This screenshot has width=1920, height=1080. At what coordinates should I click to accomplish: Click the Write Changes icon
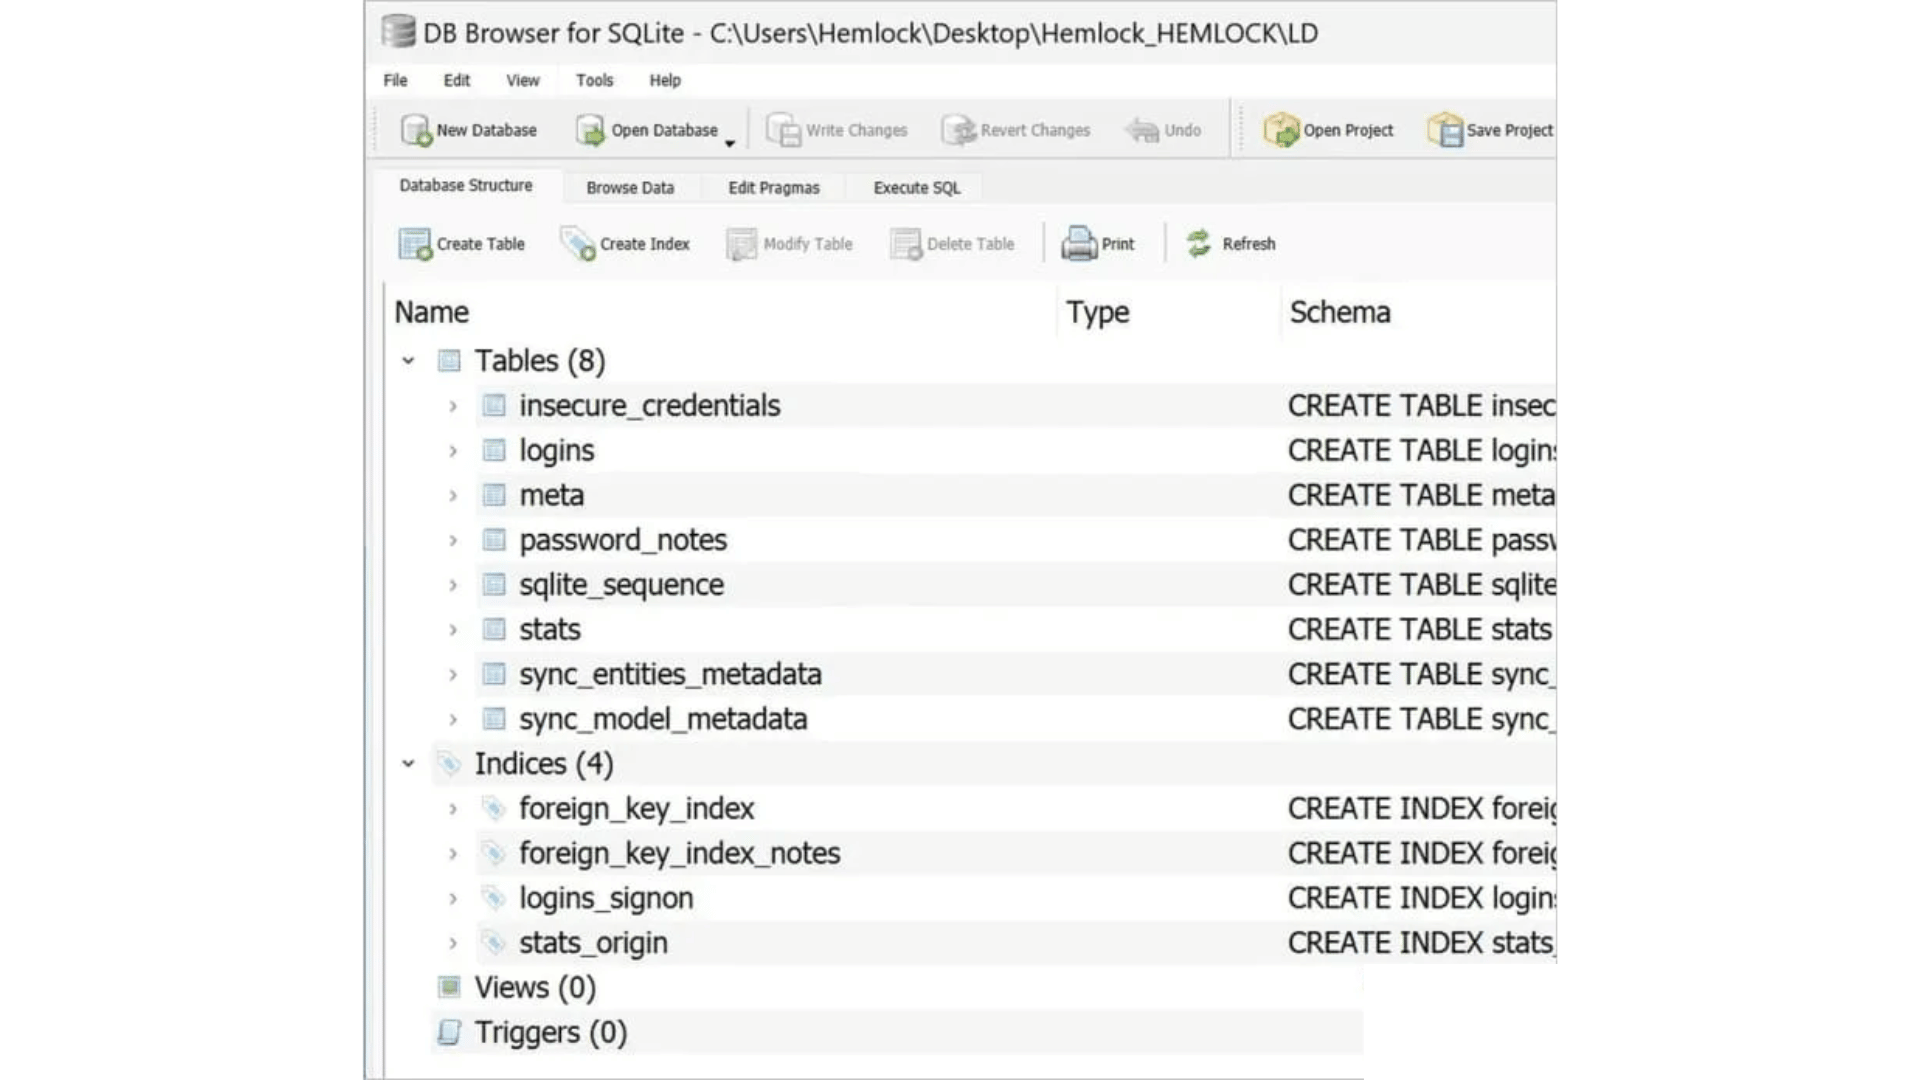(783, 130)
